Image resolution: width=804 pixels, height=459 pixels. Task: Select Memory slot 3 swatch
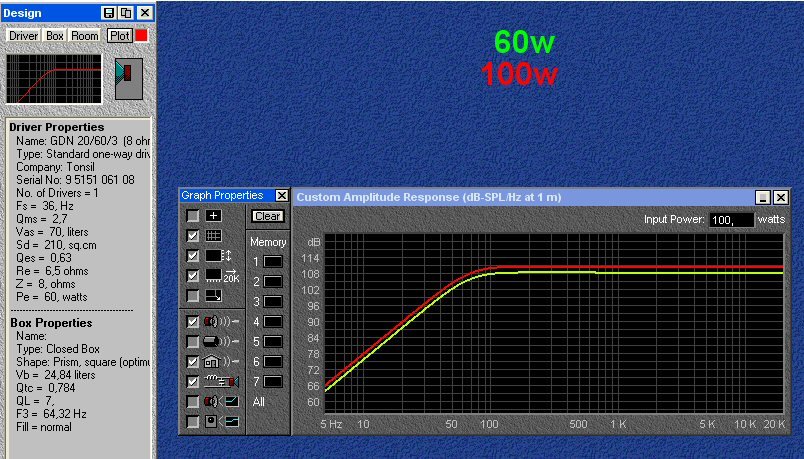[x=273, y=302]
